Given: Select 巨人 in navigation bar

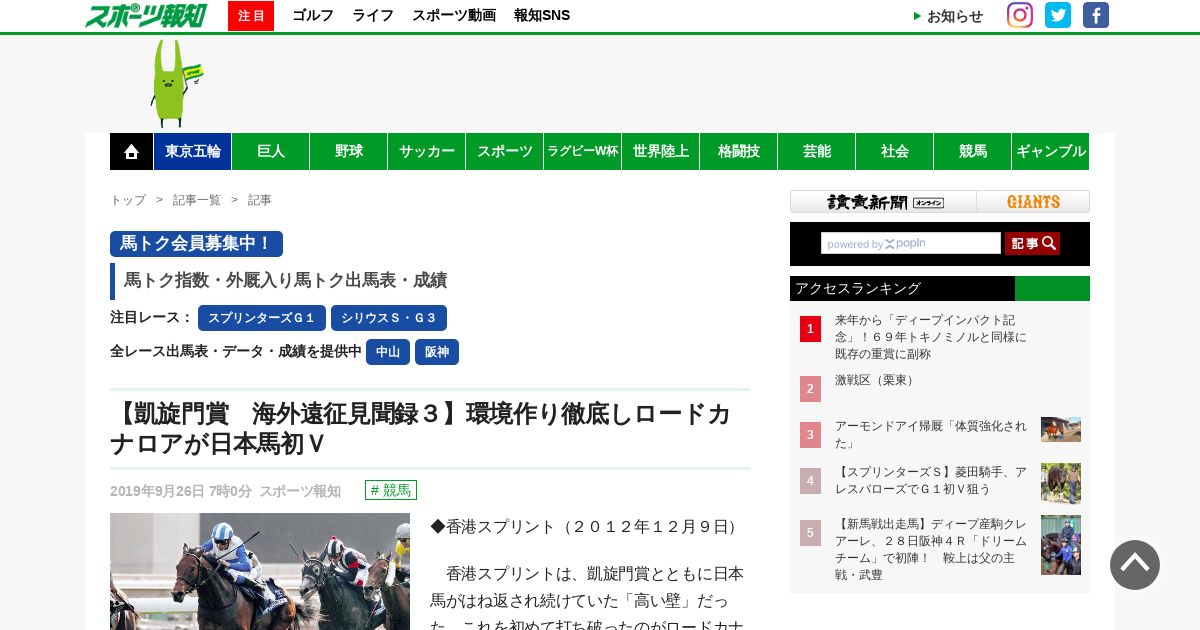Looking at the screenshot, I should click(271, 151).
